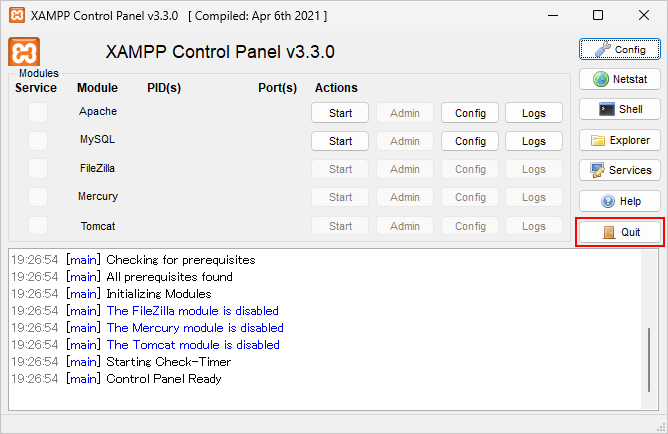Viewport: 668px width, 434px height.
Task: Toggle the FileZilla service checkbox
Action: (38, 168)
